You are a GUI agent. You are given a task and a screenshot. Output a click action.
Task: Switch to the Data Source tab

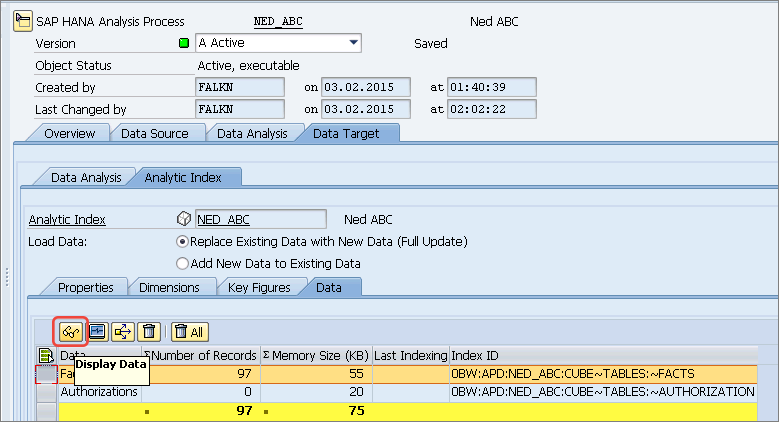pos(155,134)
